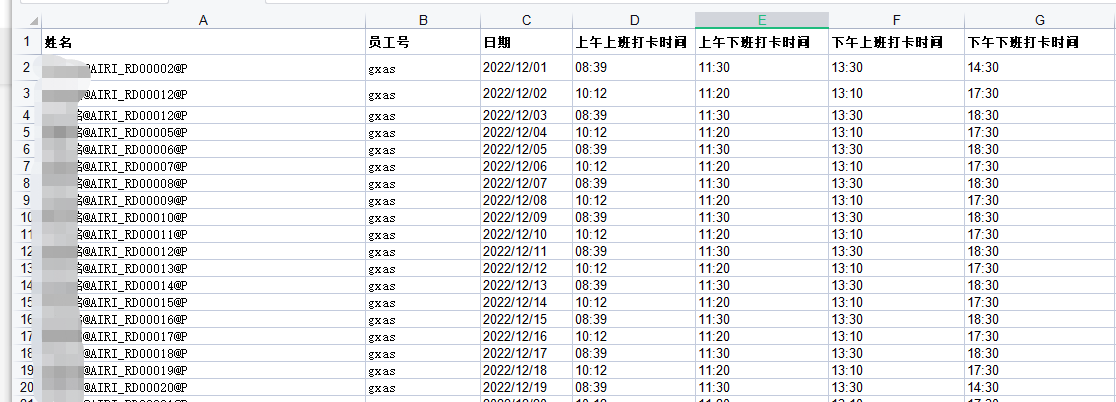Click the 日期 header cell
This screenshot has width=1116, height=402.
(527, 42)
